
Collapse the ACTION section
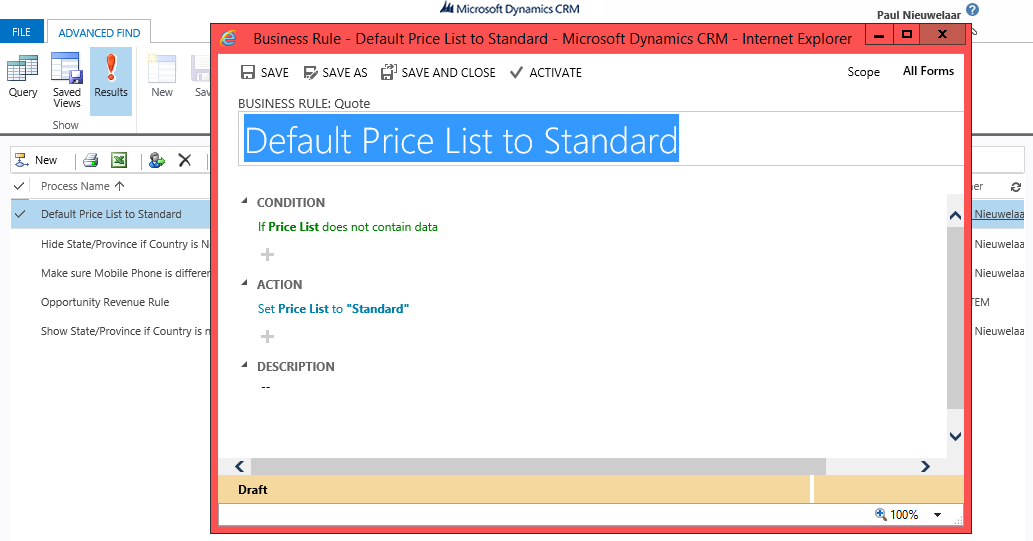click(x=245, y=284)
